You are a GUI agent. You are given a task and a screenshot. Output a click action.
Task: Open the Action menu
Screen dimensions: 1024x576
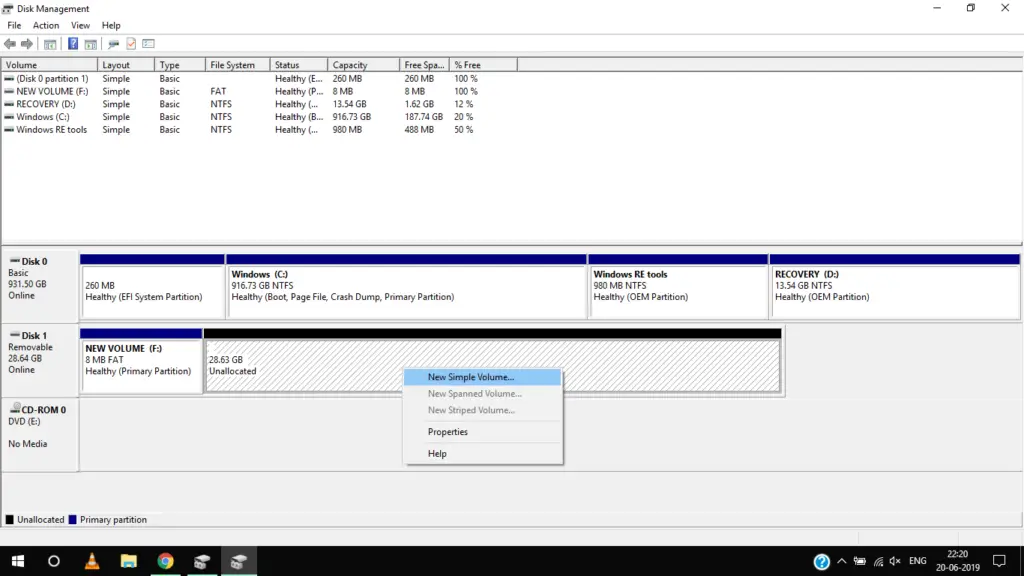coord(46,25)
